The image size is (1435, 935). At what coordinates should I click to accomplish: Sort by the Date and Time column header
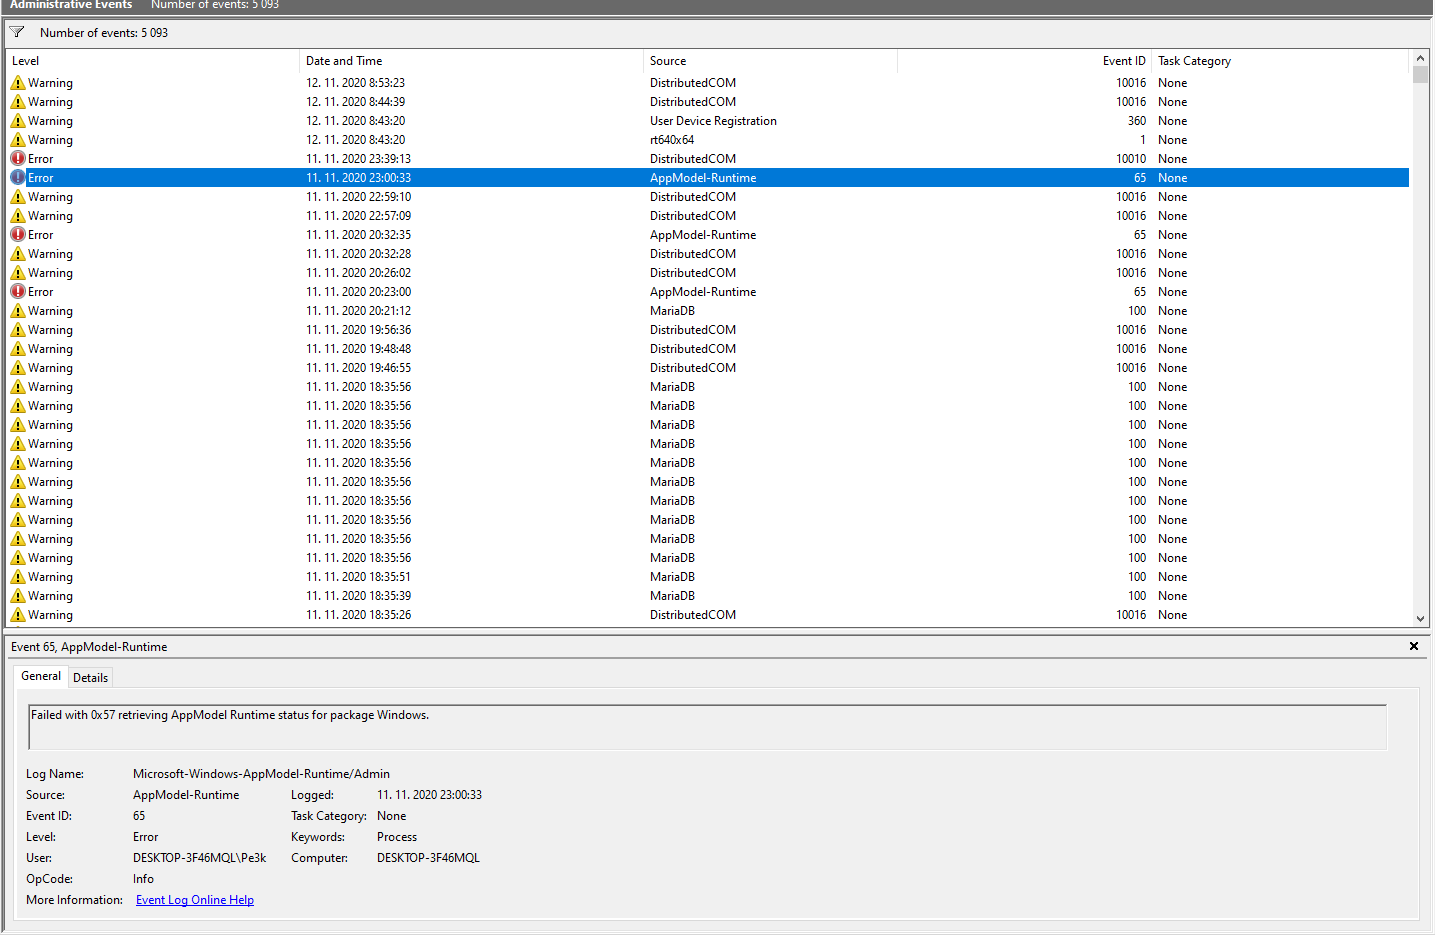tap(471, 61)
